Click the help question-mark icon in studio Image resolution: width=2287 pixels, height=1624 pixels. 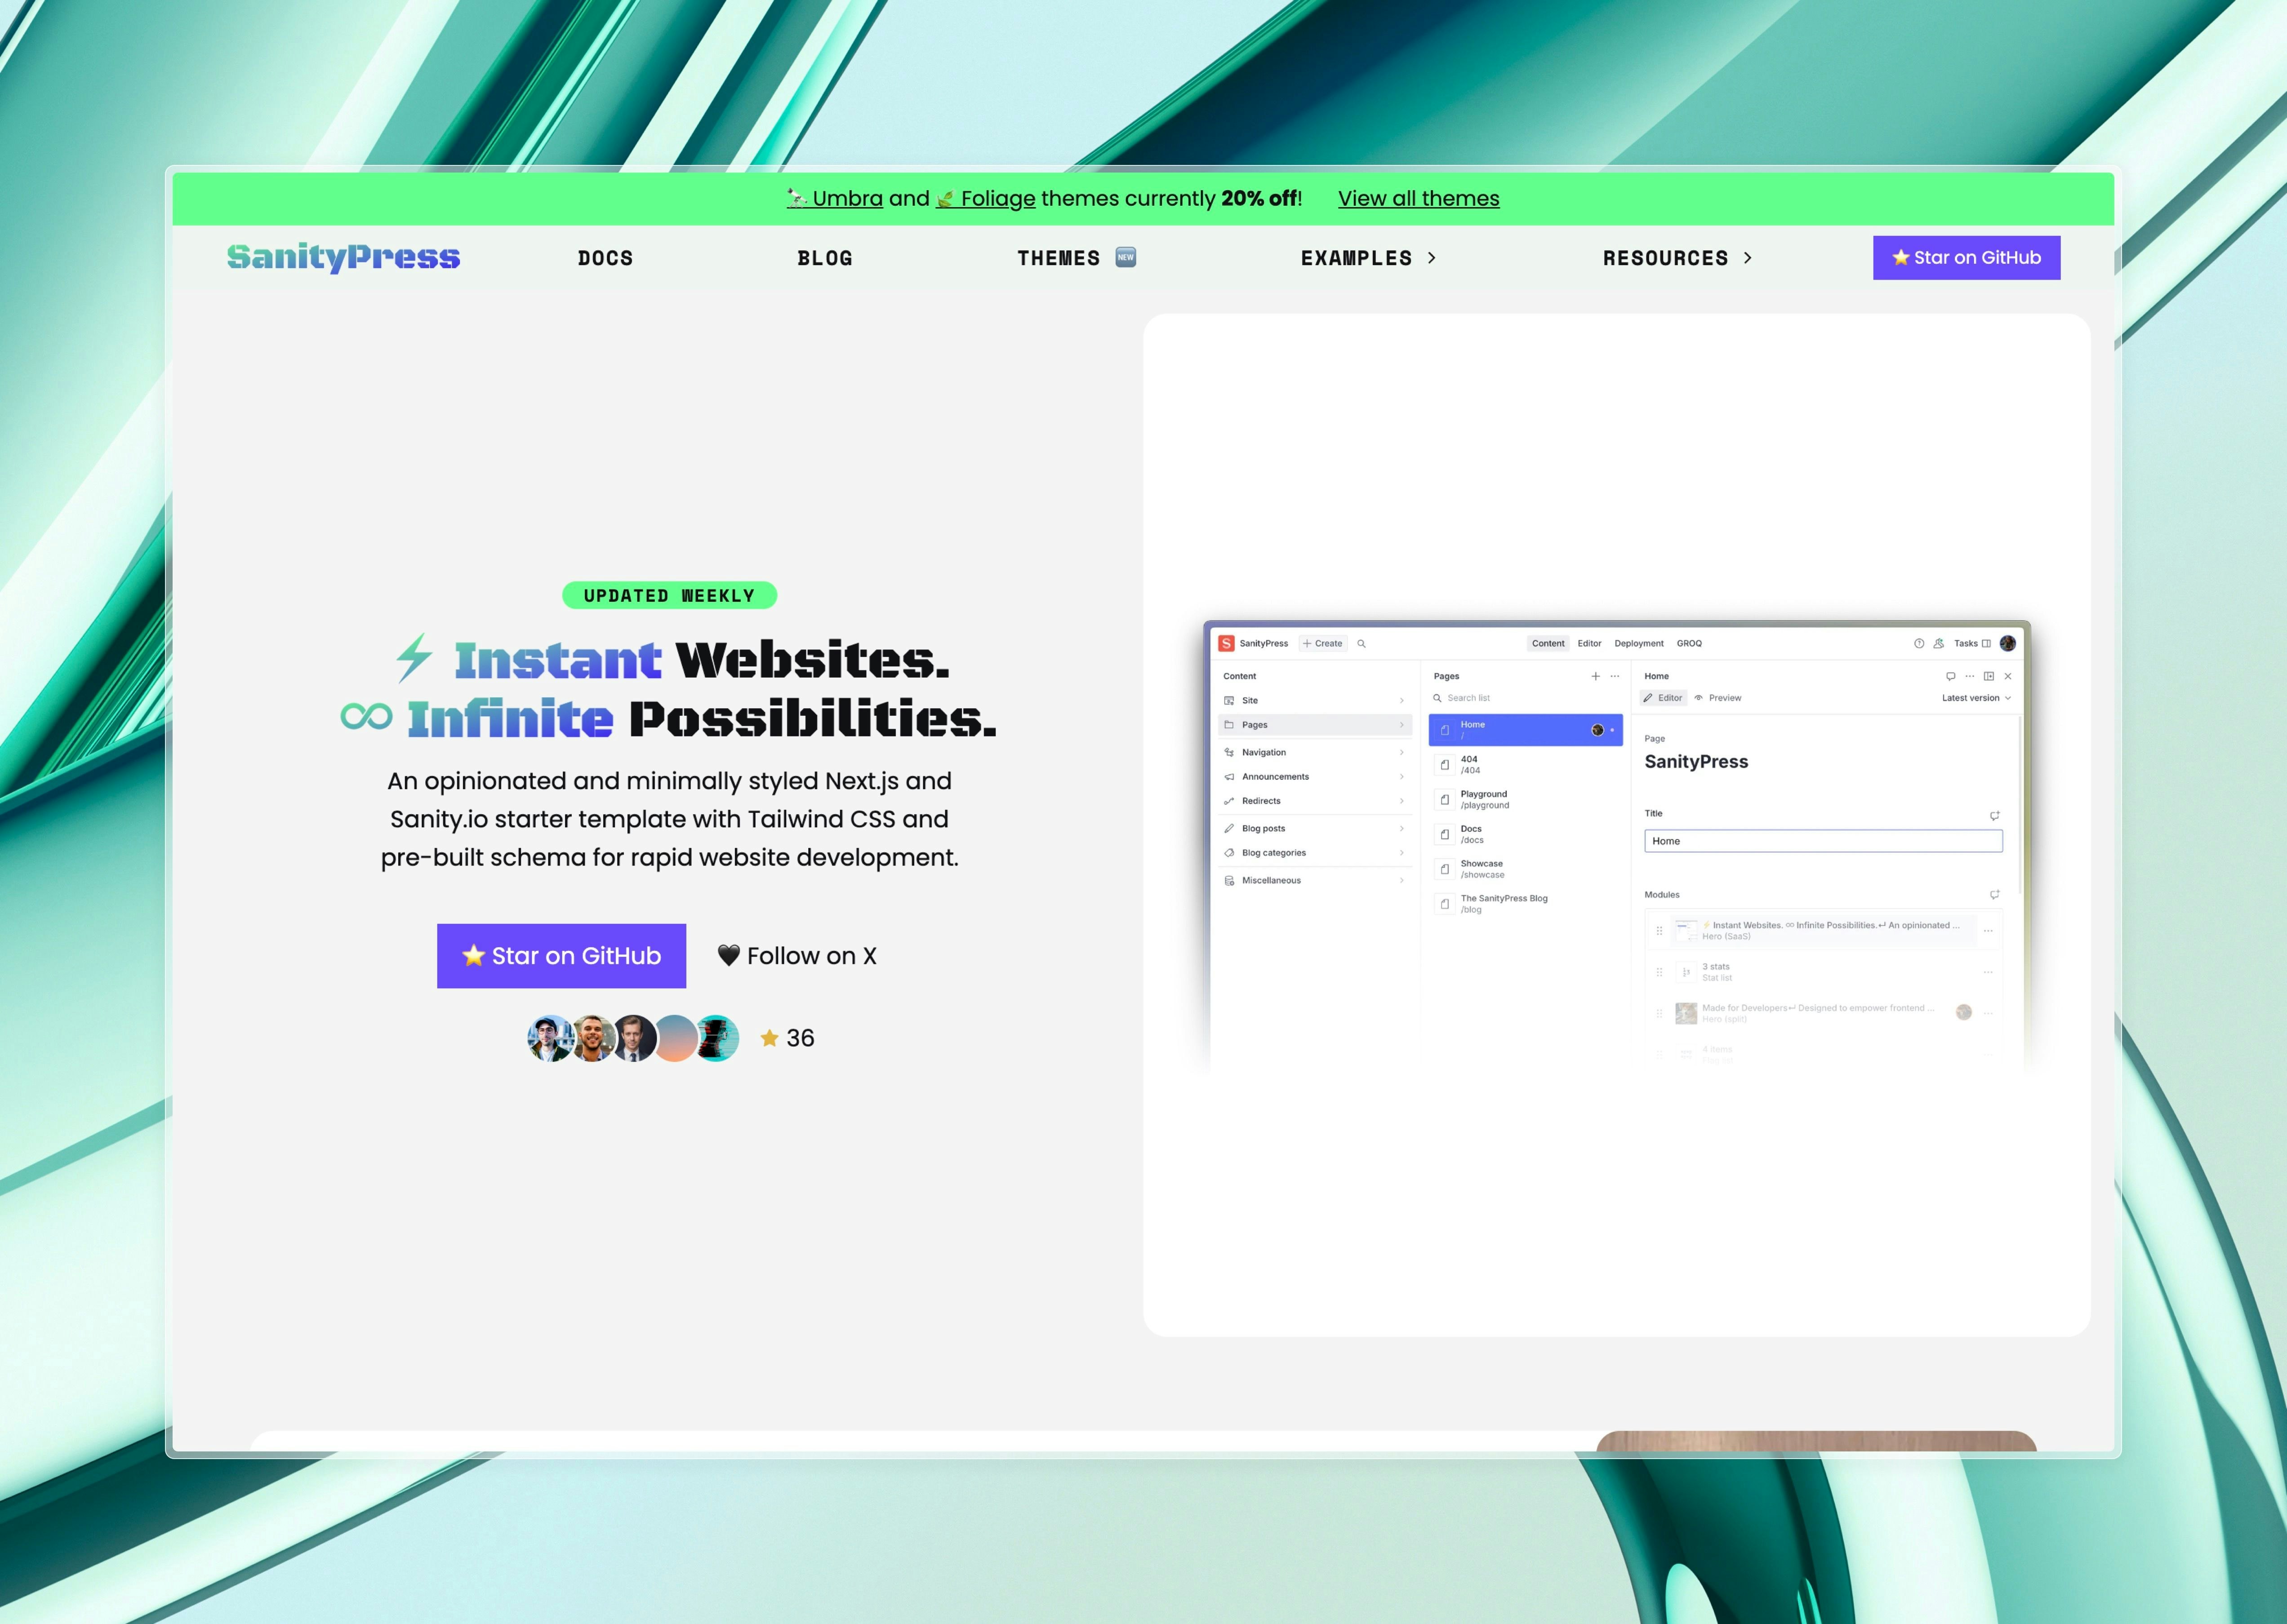tap(1919, 643)
